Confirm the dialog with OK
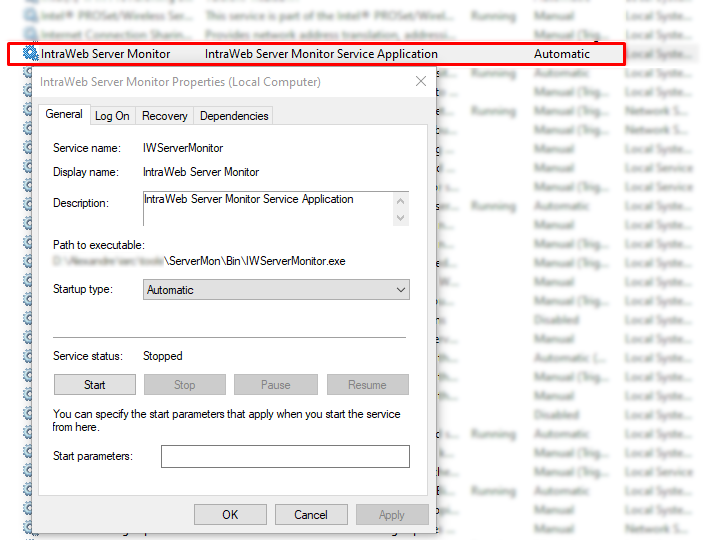Image resolution: width=711 pixels, height=540 pixels. point(230,515)
